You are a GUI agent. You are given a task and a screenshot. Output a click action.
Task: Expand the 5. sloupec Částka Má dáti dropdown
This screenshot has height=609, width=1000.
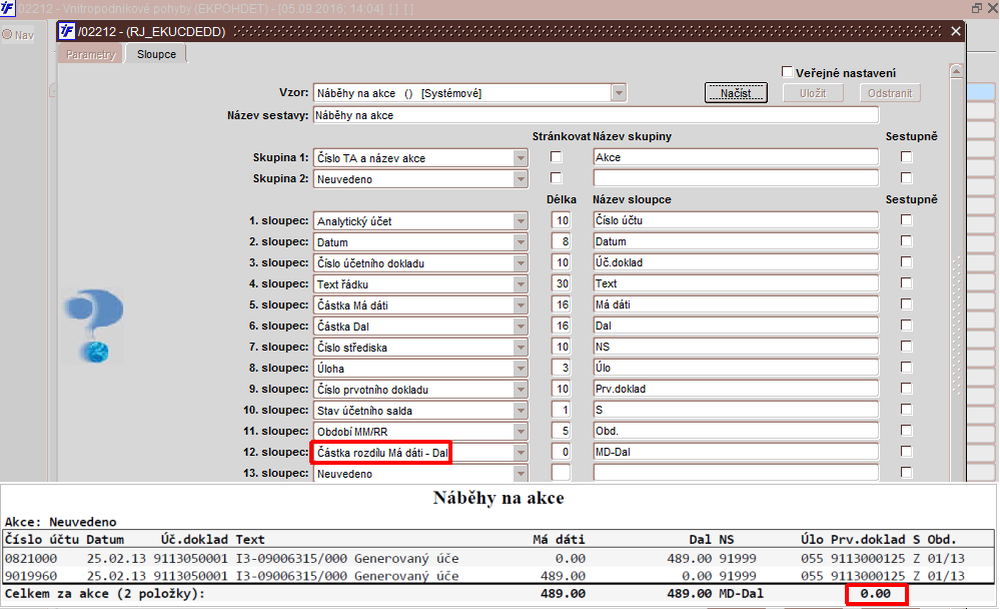520,305
